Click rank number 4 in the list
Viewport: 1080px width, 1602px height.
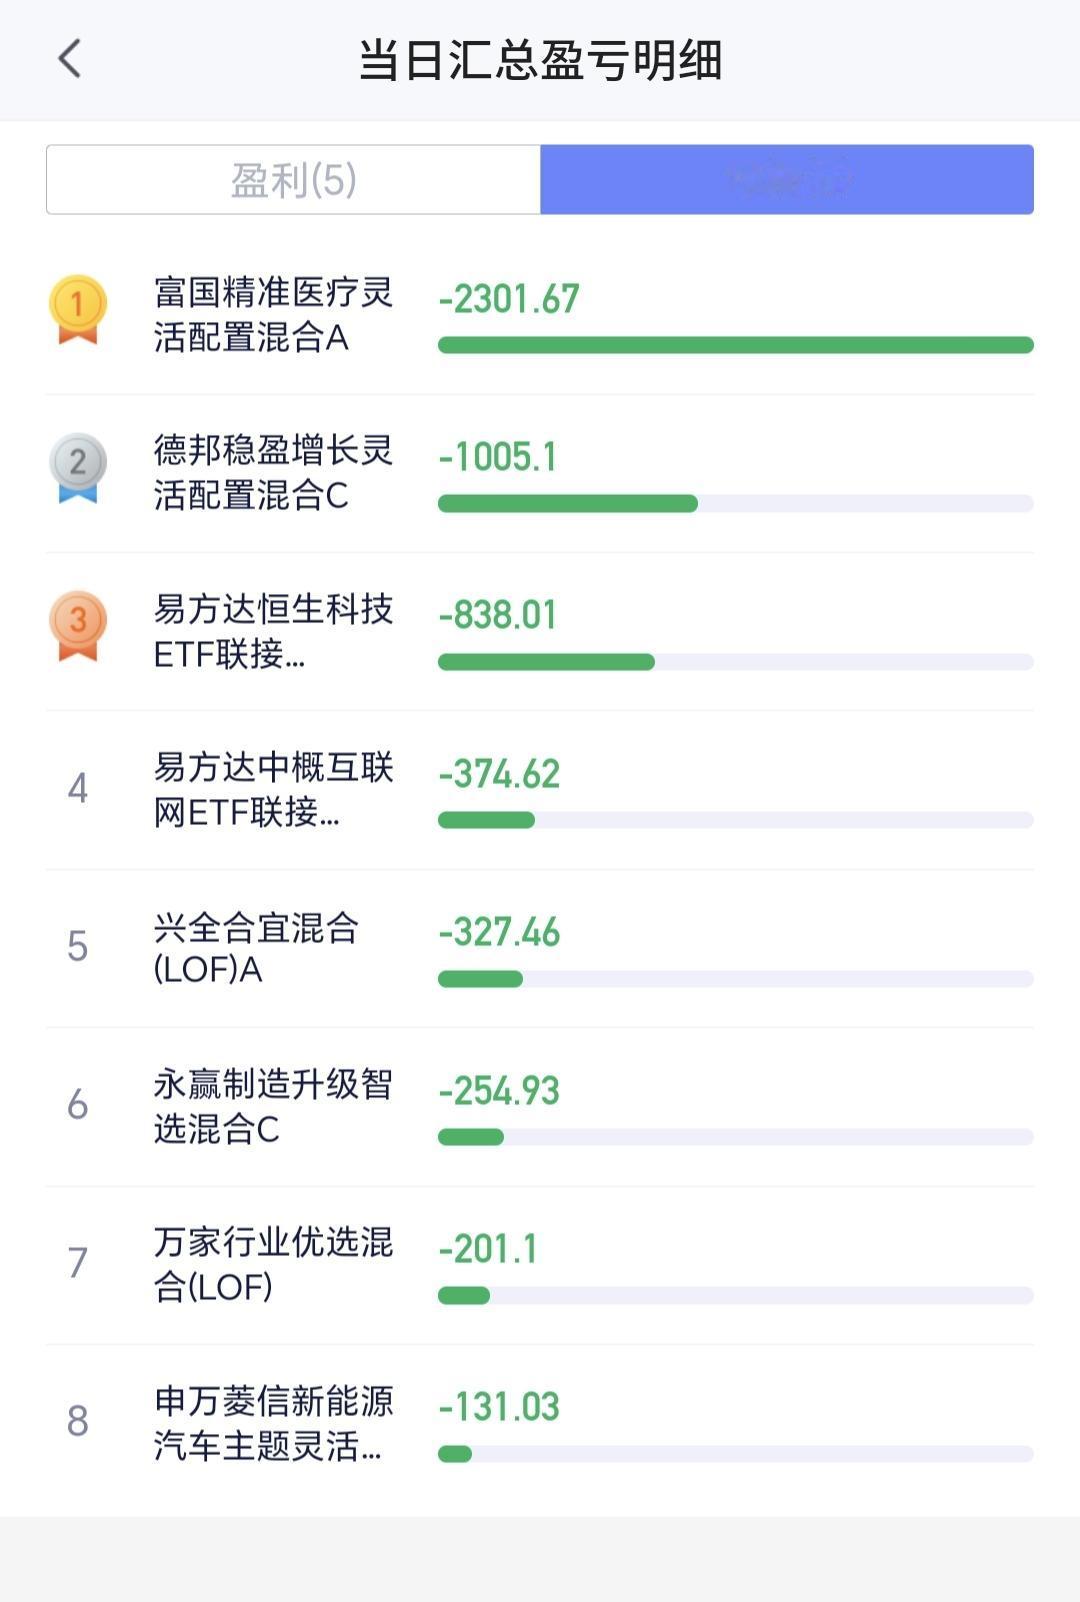[78, 789]
